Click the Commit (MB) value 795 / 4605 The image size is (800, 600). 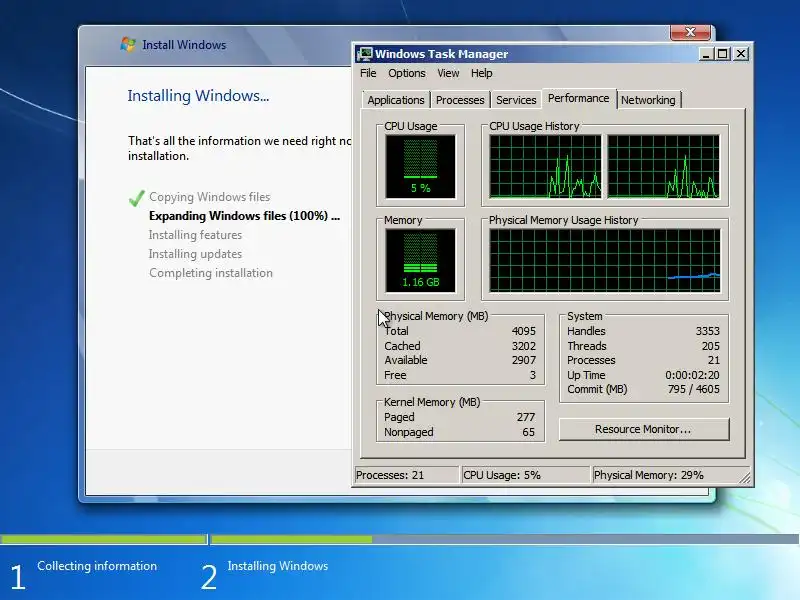(x=694, y=389)
